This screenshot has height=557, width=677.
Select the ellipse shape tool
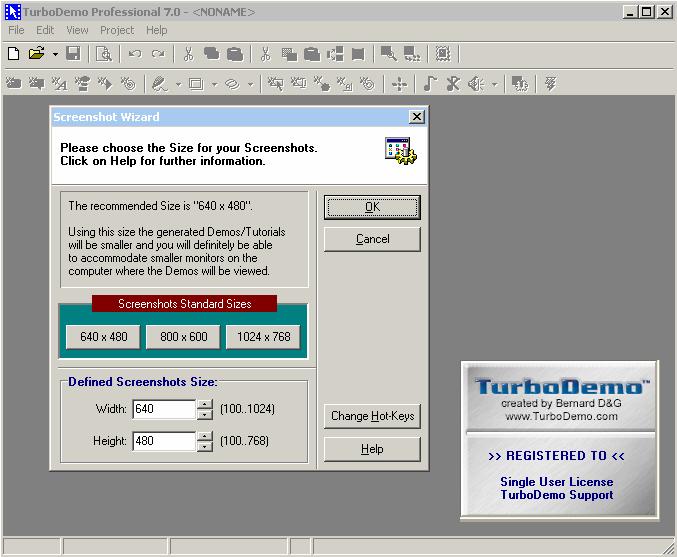click(x=232, y=84)
